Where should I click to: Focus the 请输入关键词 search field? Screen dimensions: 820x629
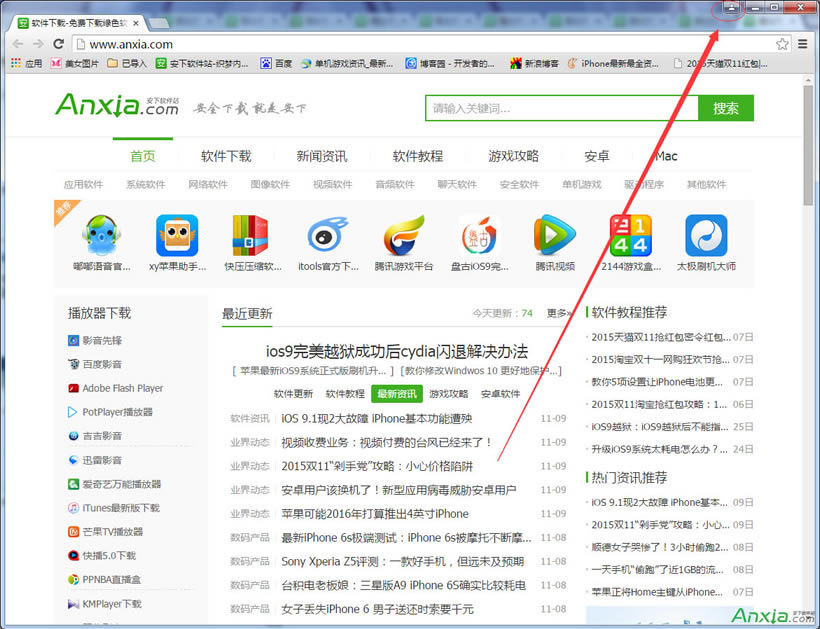click(560, 108)
